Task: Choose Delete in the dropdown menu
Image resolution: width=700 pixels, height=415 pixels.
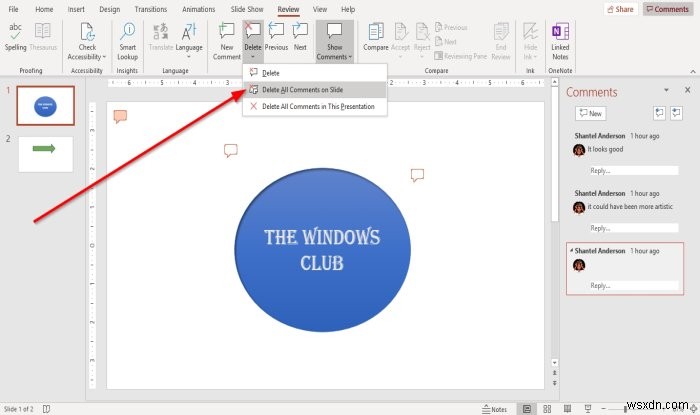Action: [315, 73]
